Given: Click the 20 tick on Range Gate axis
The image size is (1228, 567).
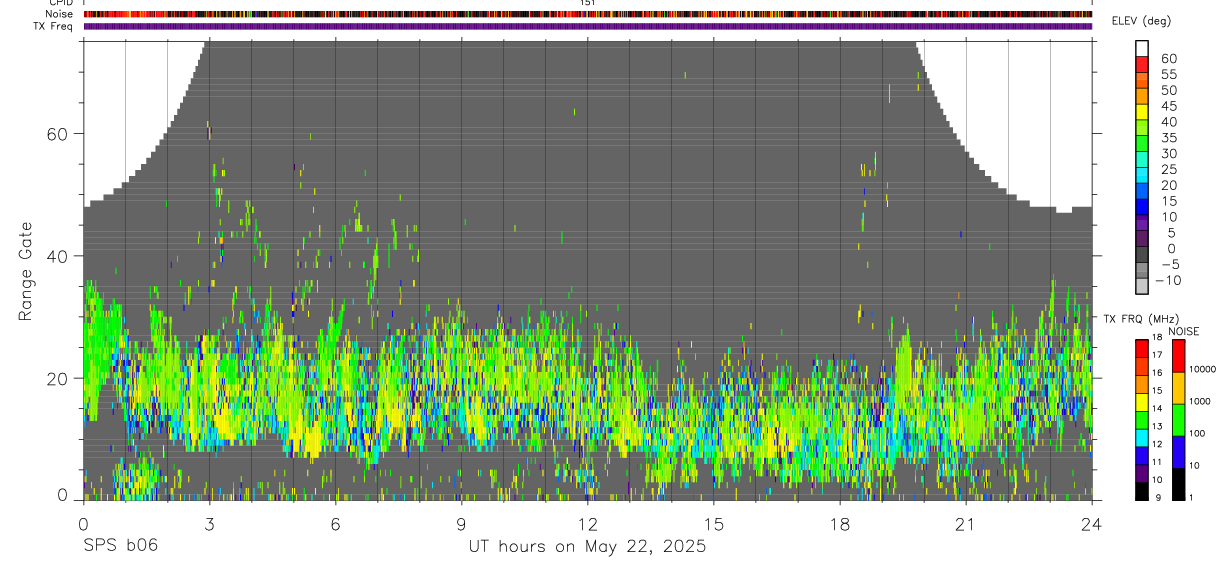Looking at the screenshot, I should 57,378.
